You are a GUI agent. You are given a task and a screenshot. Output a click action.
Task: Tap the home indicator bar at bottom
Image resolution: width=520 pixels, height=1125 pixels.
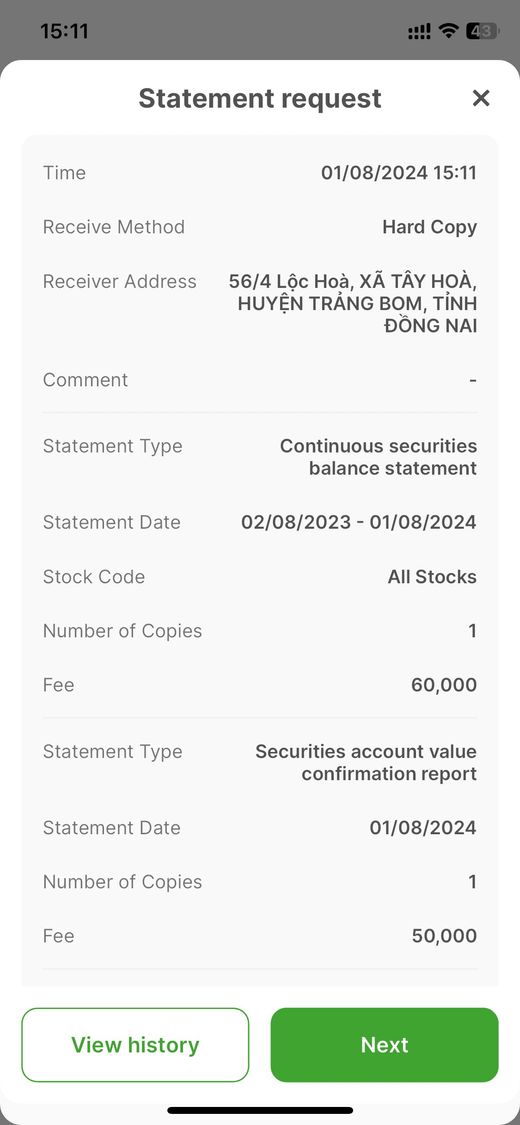point(260,1110)
